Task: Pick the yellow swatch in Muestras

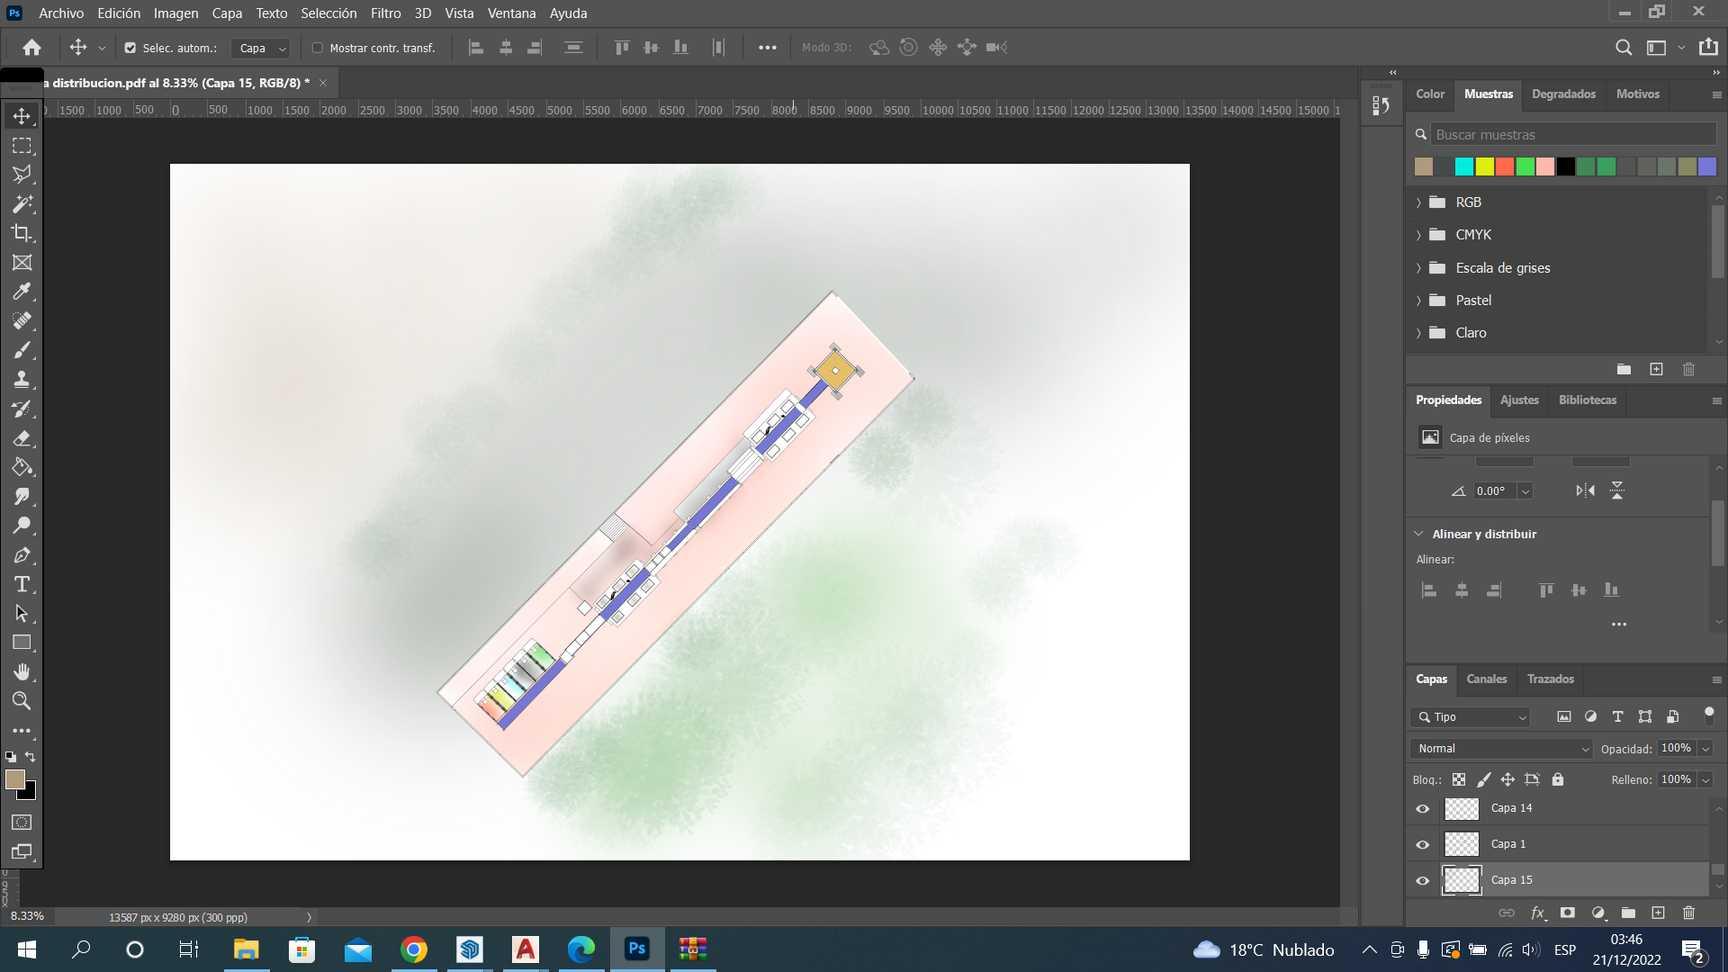Action: (x=1485, y=167)
